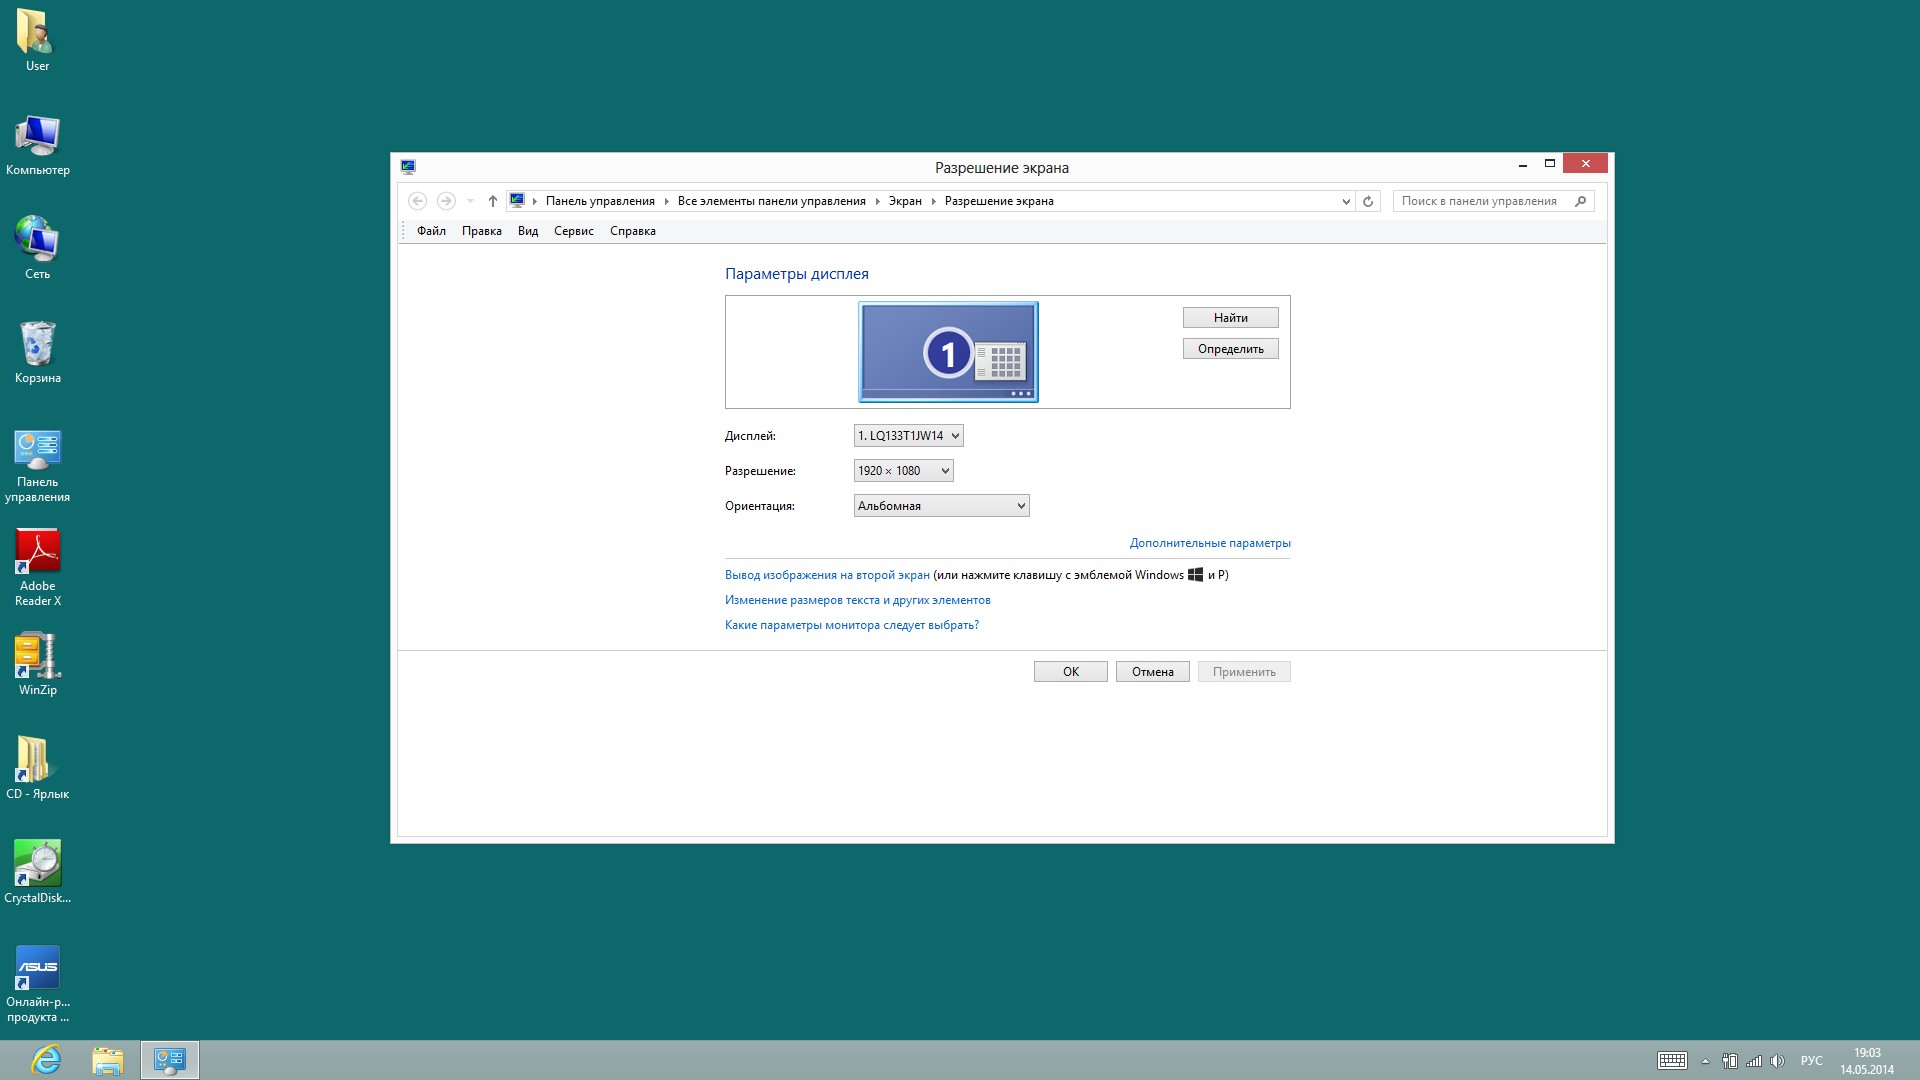Viewport: 1920px width, 1080px height.
Task: Expand the Дисплей dropdown
Action: (x=908, y=436)
